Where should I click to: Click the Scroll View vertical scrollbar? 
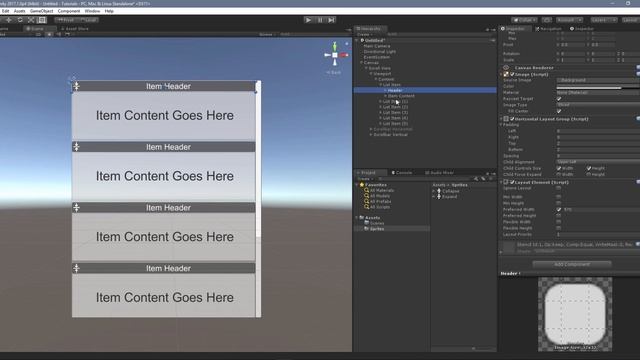[258, 160]
